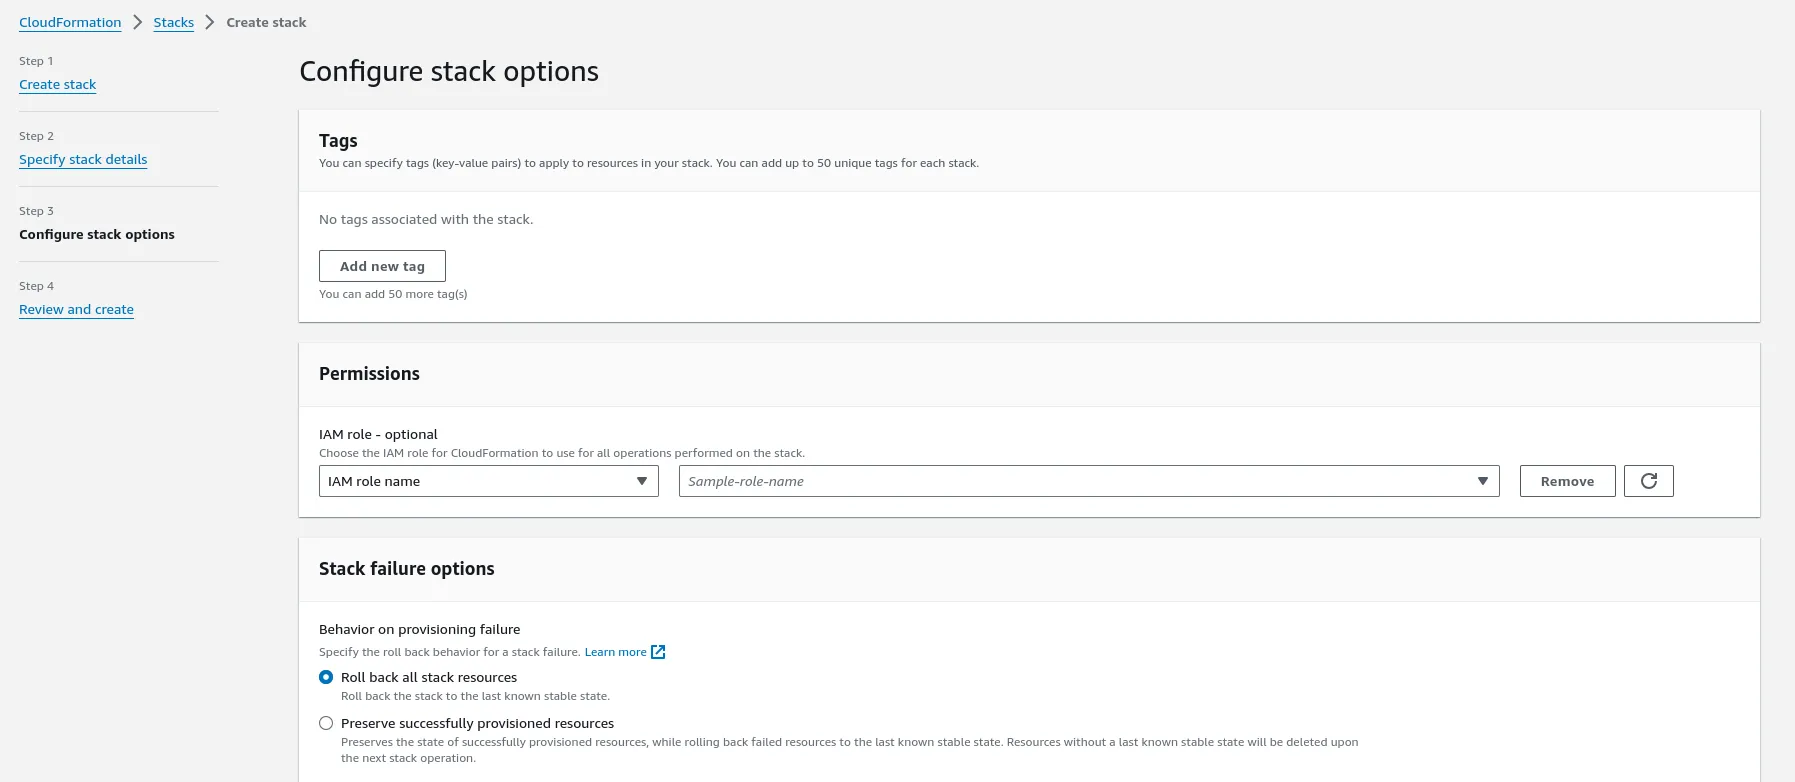Click the Add new tag button
This screenshot has width=1795, height=782.
(382, 266)
